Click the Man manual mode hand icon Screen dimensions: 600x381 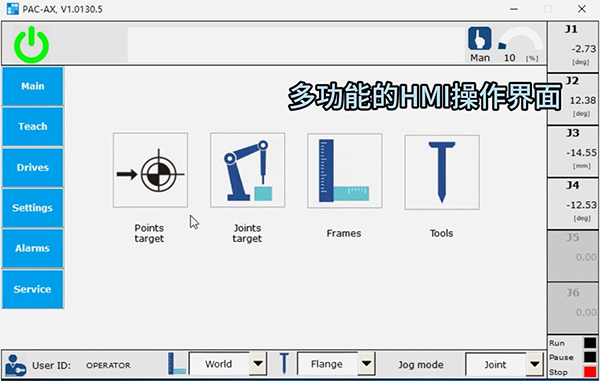coord(479,38)
